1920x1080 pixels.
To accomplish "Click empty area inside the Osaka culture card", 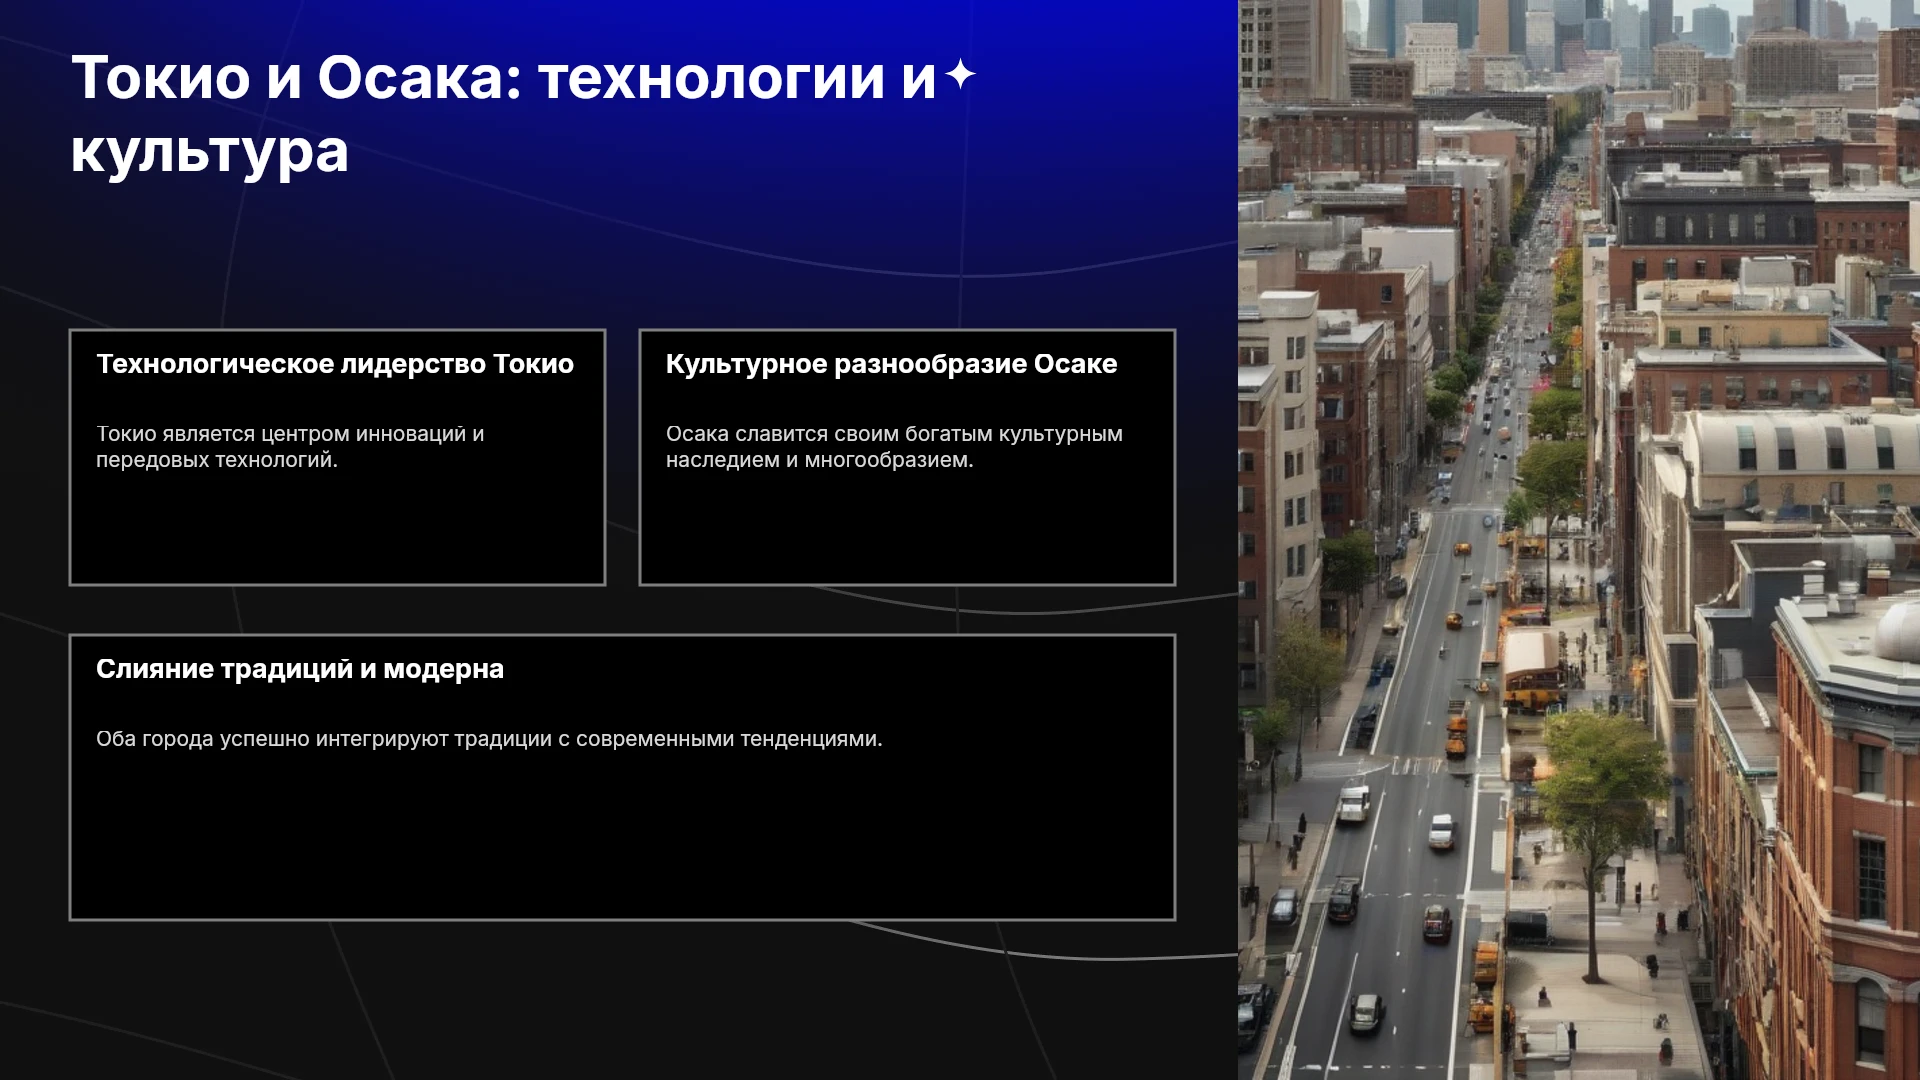I will pos(907,528).
